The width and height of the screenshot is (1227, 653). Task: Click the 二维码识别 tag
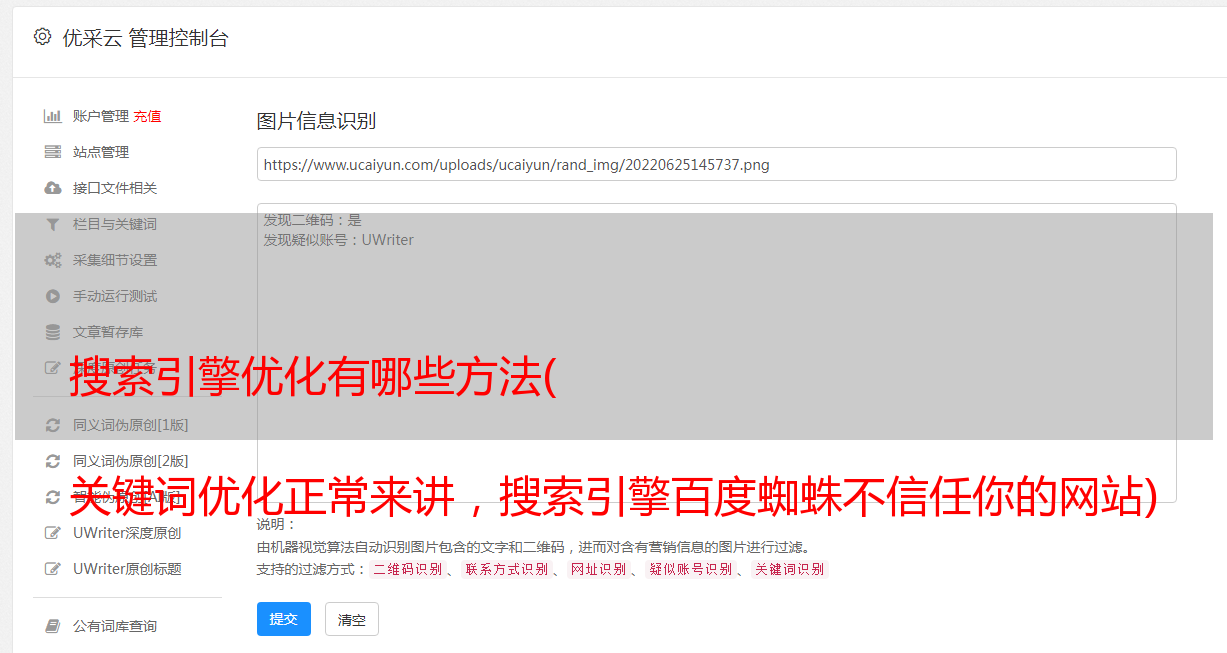point(407,569)
